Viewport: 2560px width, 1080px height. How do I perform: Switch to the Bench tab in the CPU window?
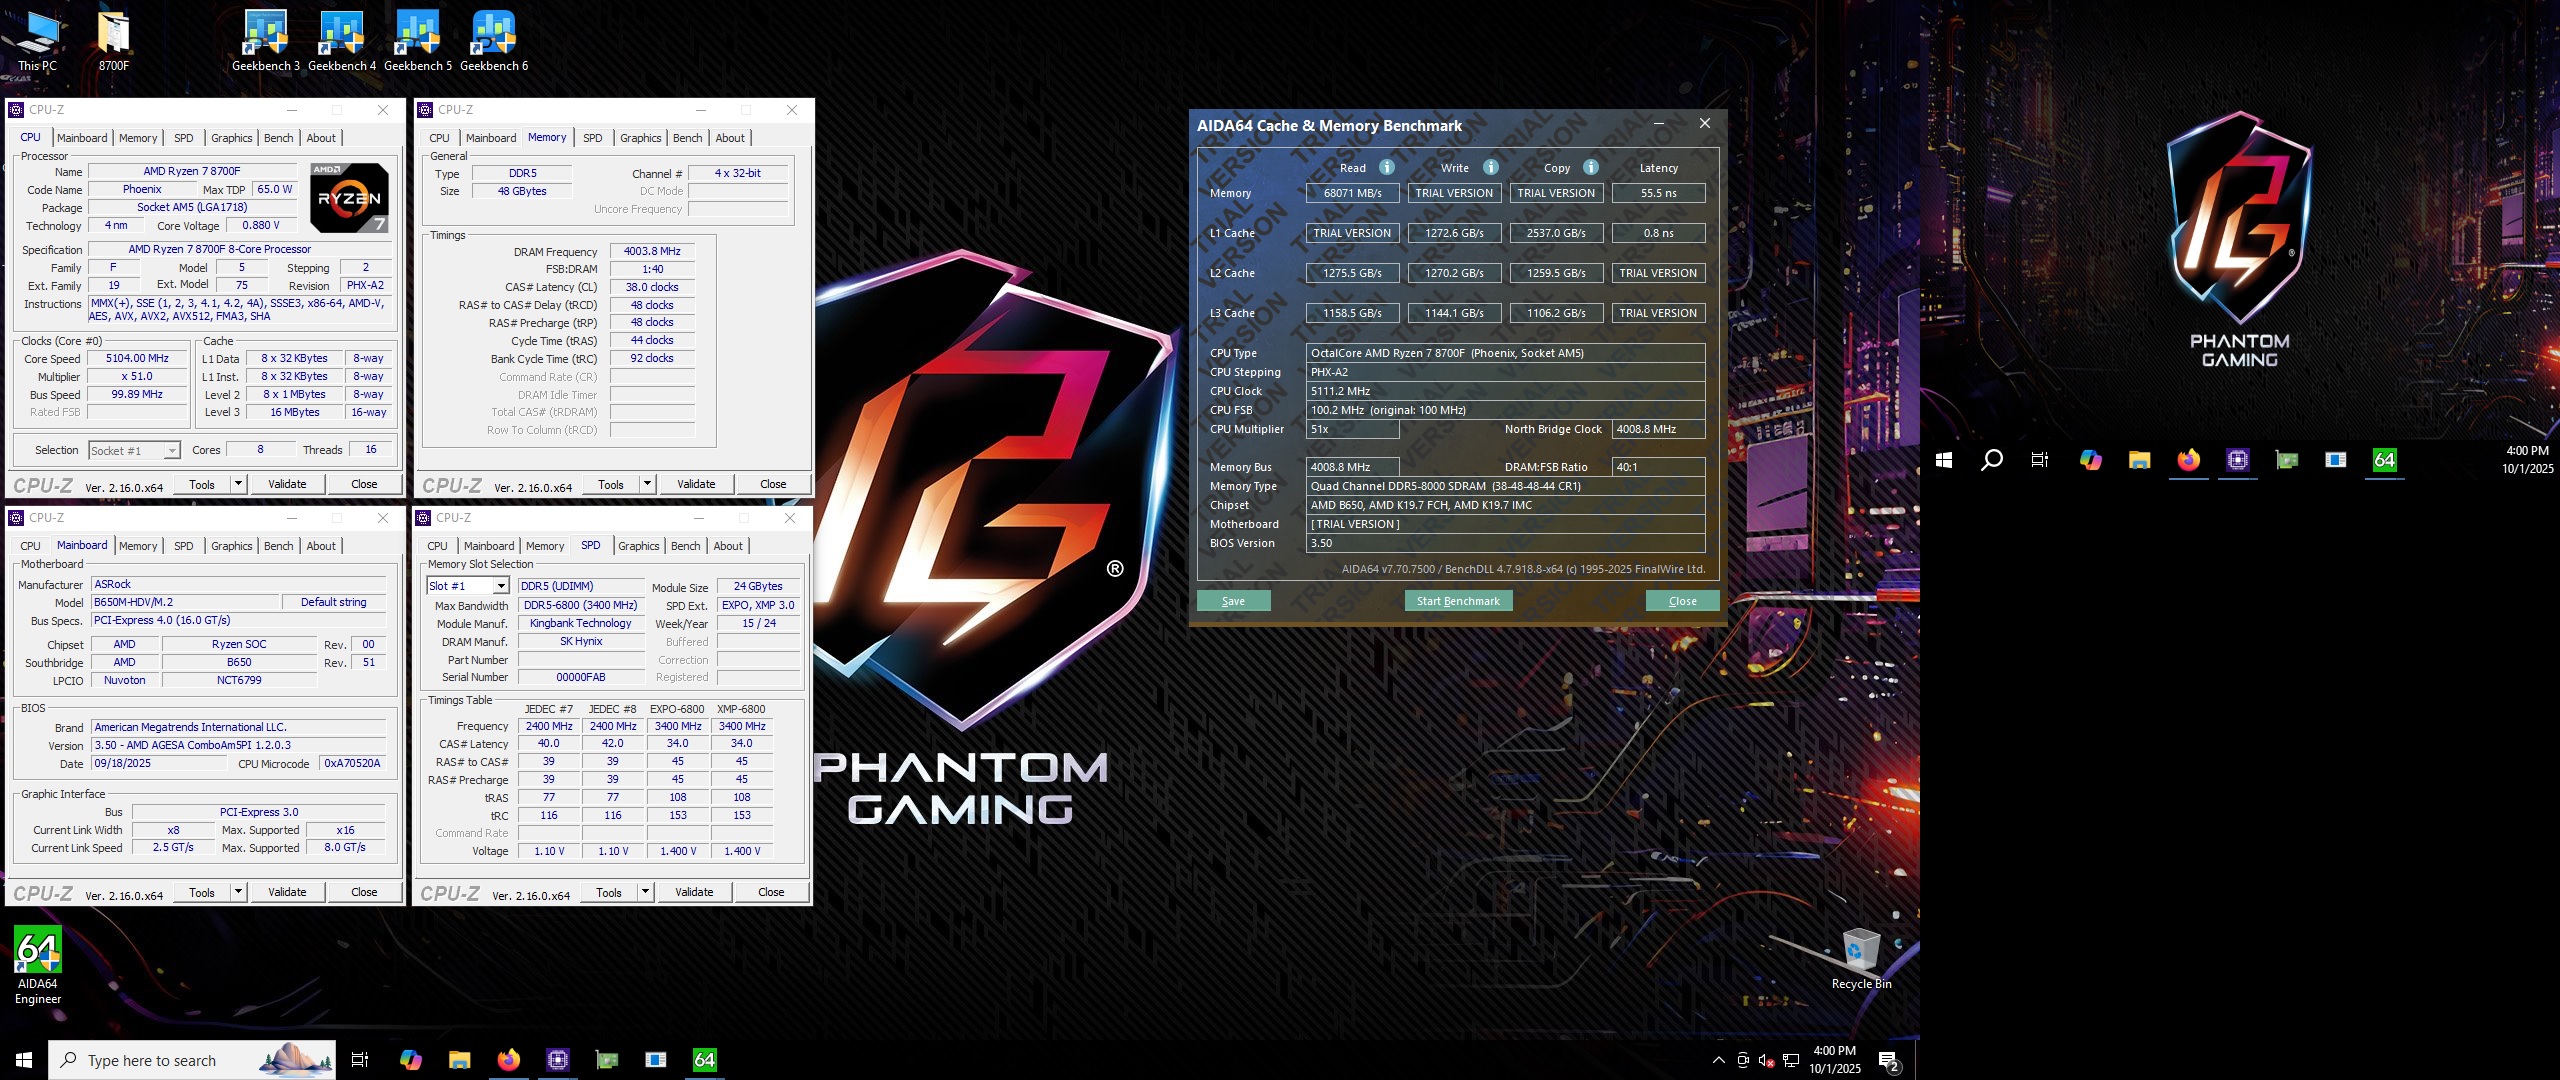278,138
